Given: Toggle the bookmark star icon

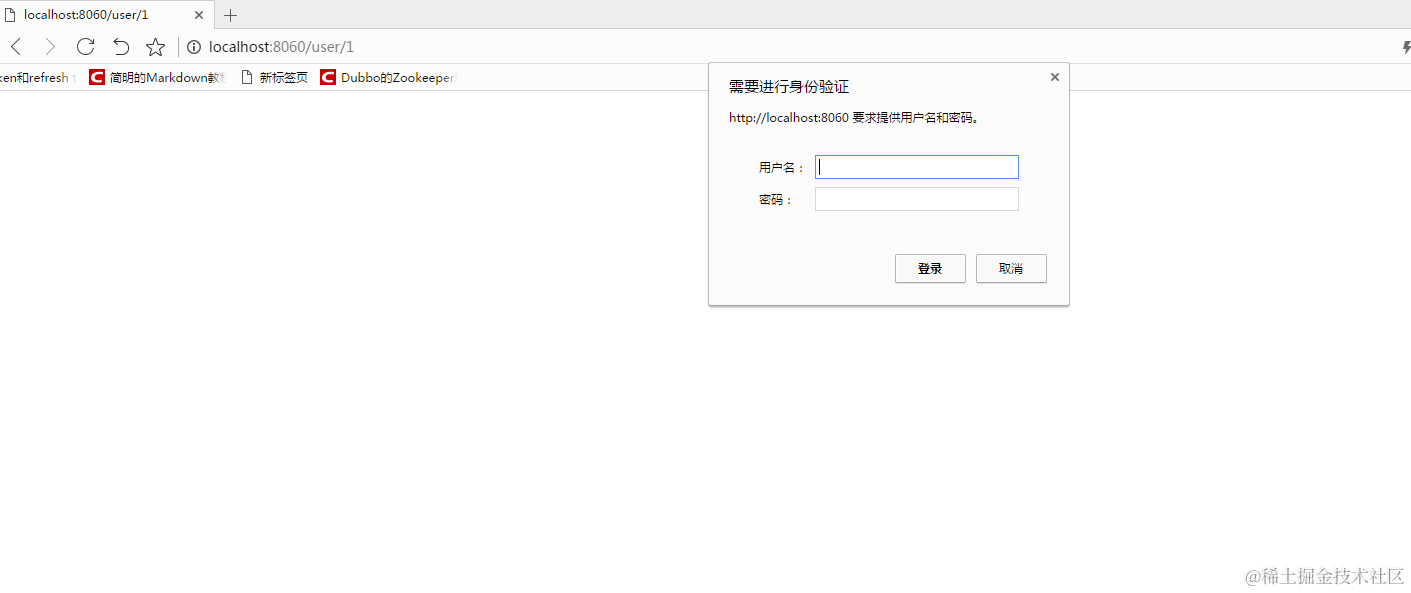Looking at the screenshot, I should (155, 46).
